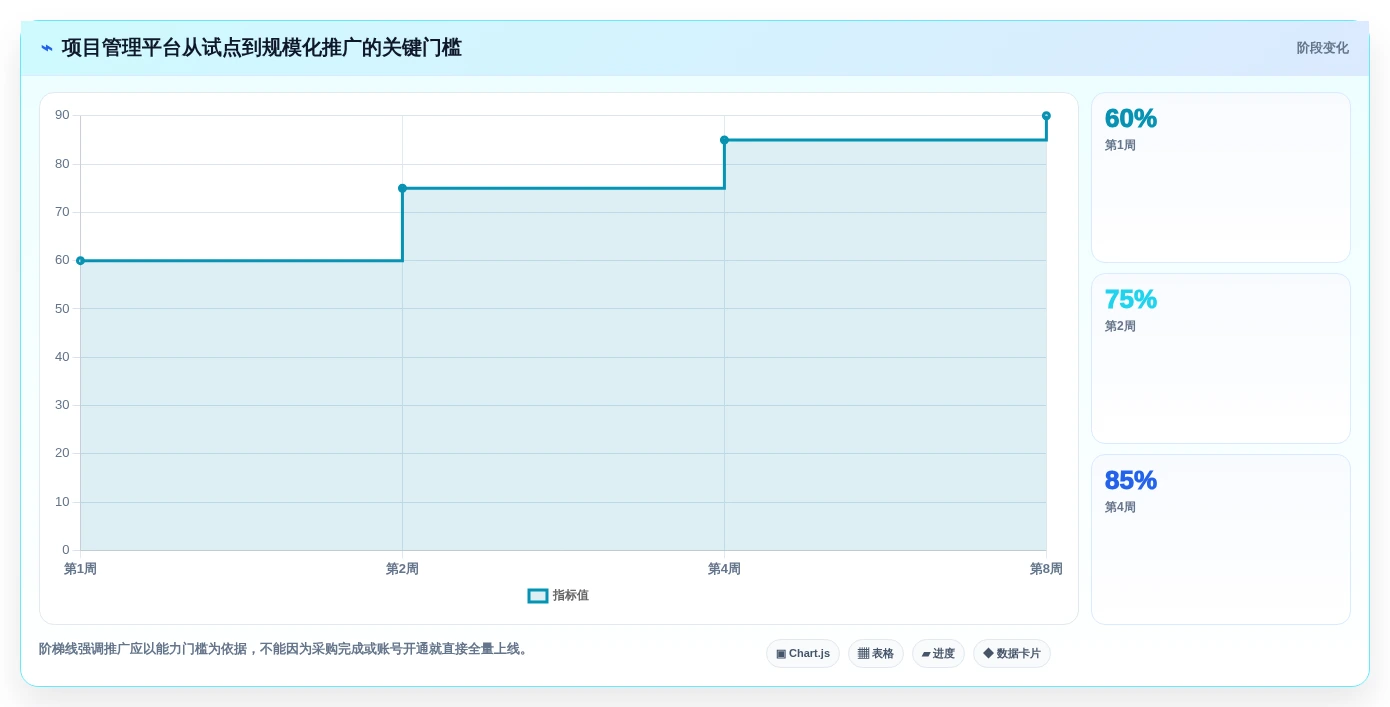Click the 第1周 x-axis label
Image resolution: width=1390 pixels, height=707 pixels.
(x=80, y=569)
